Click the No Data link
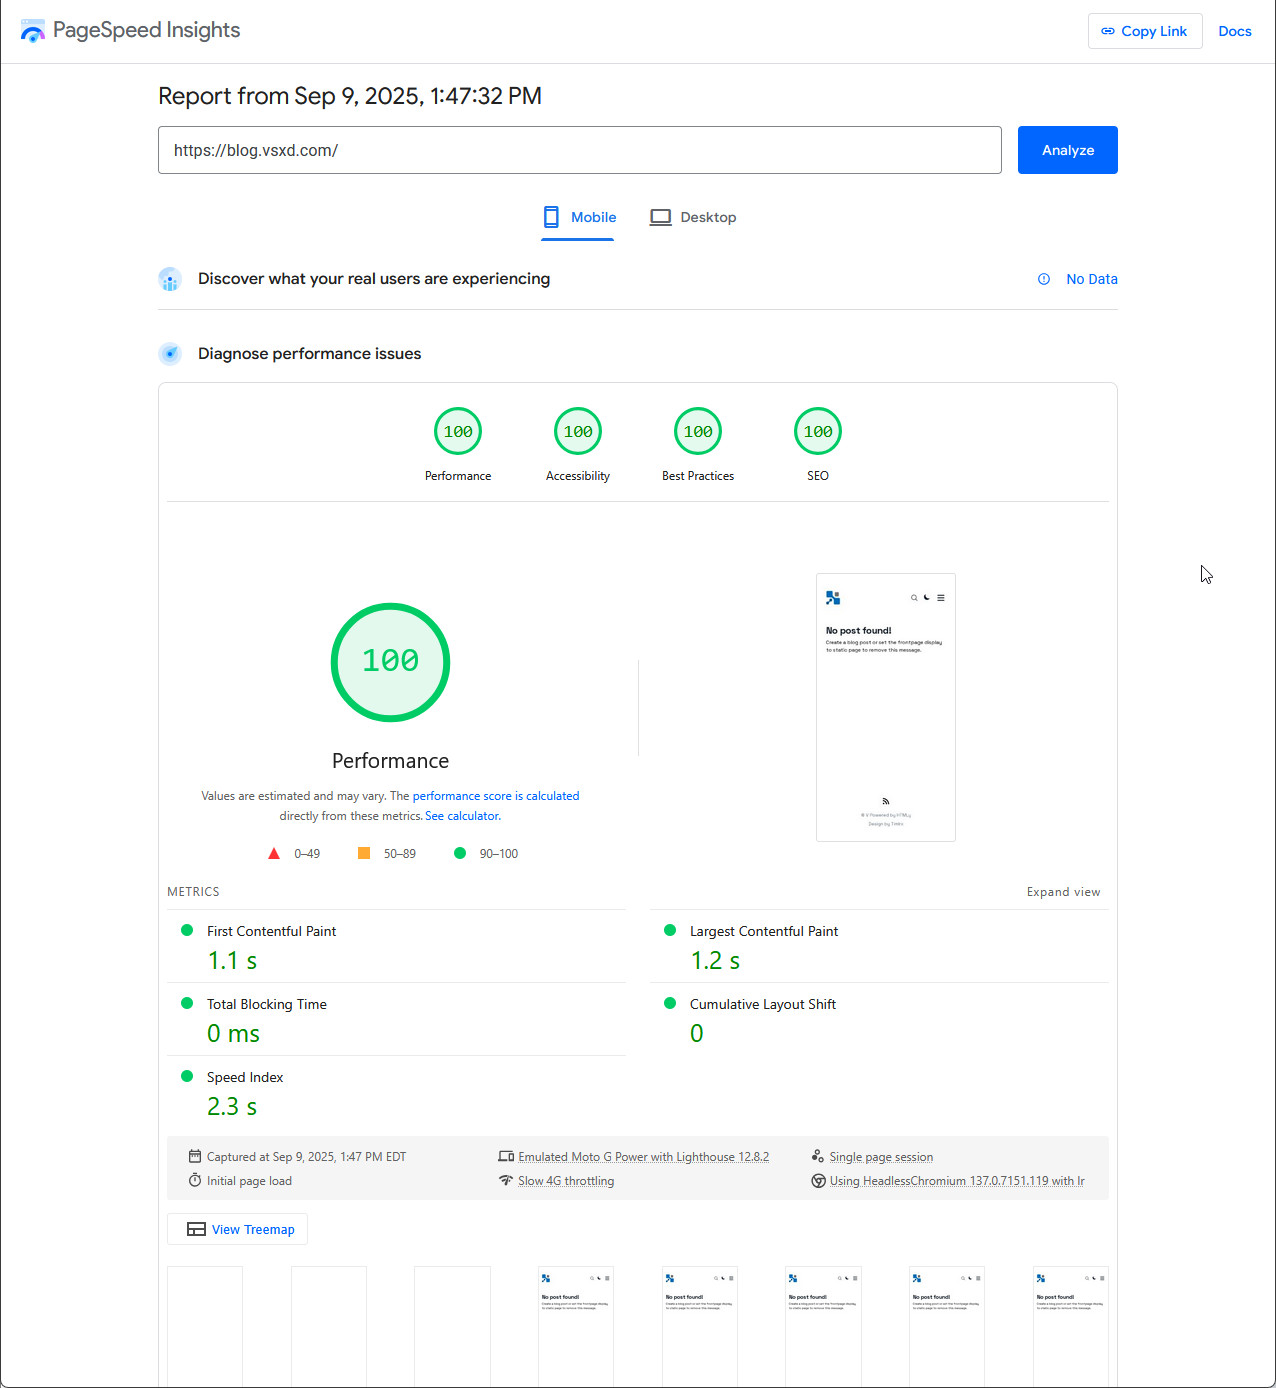Screen dimensions: 1276x1388 [x=1092, y=279]
